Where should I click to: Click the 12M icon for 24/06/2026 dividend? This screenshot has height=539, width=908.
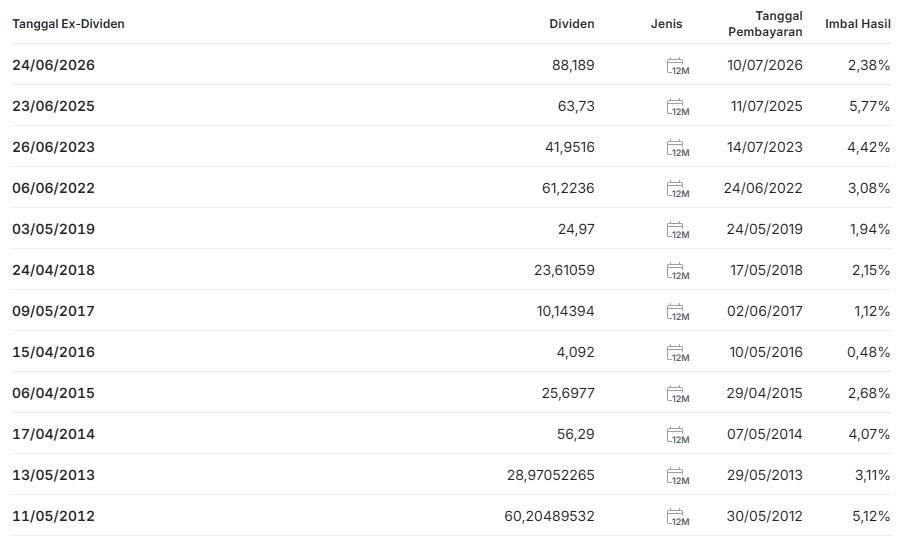pos(678,66)
